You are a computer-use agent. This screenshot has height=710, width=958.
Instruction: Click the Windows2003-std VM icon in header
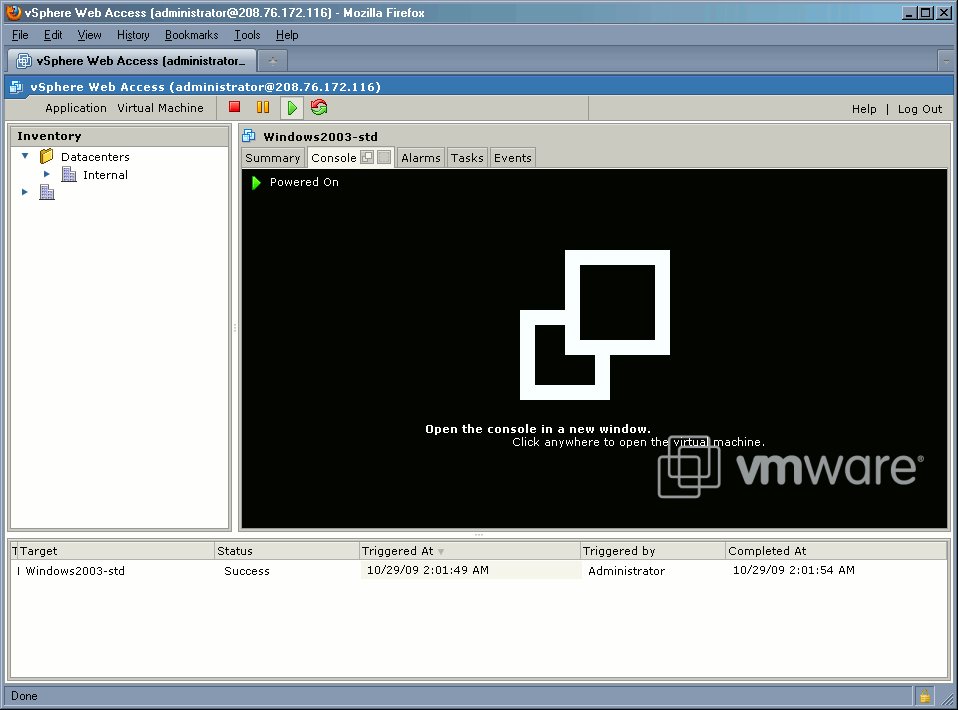tap(249, 136)
